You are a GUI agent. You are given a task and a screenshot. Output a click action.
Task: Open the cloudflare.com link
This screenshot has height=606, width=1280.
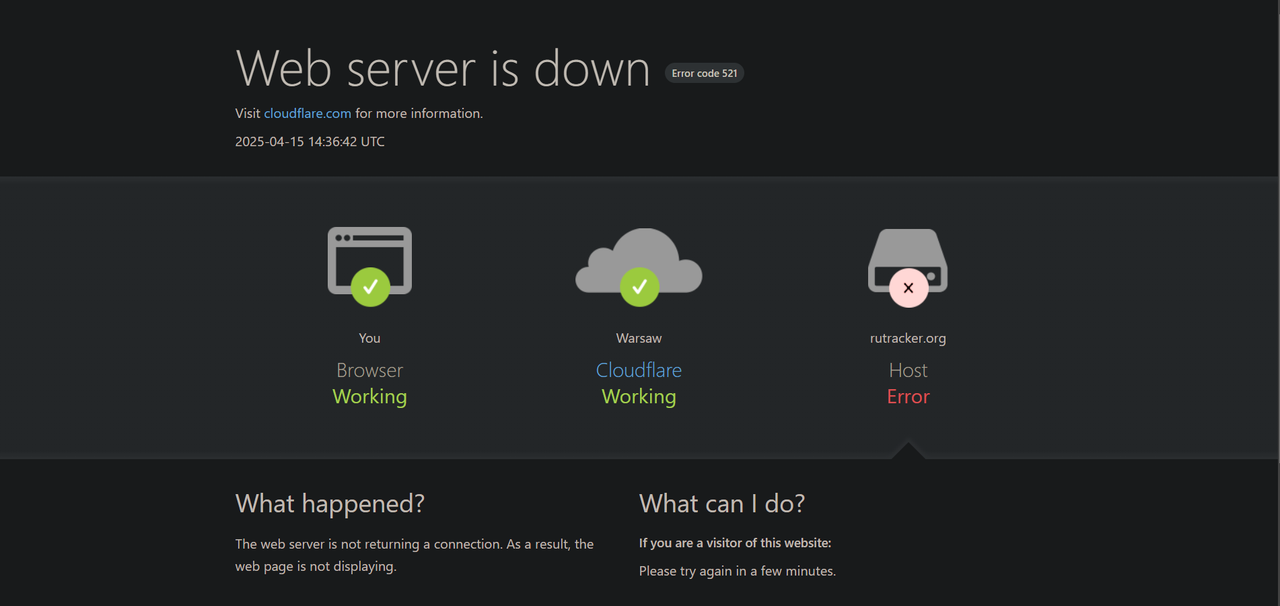coord(307,113)
